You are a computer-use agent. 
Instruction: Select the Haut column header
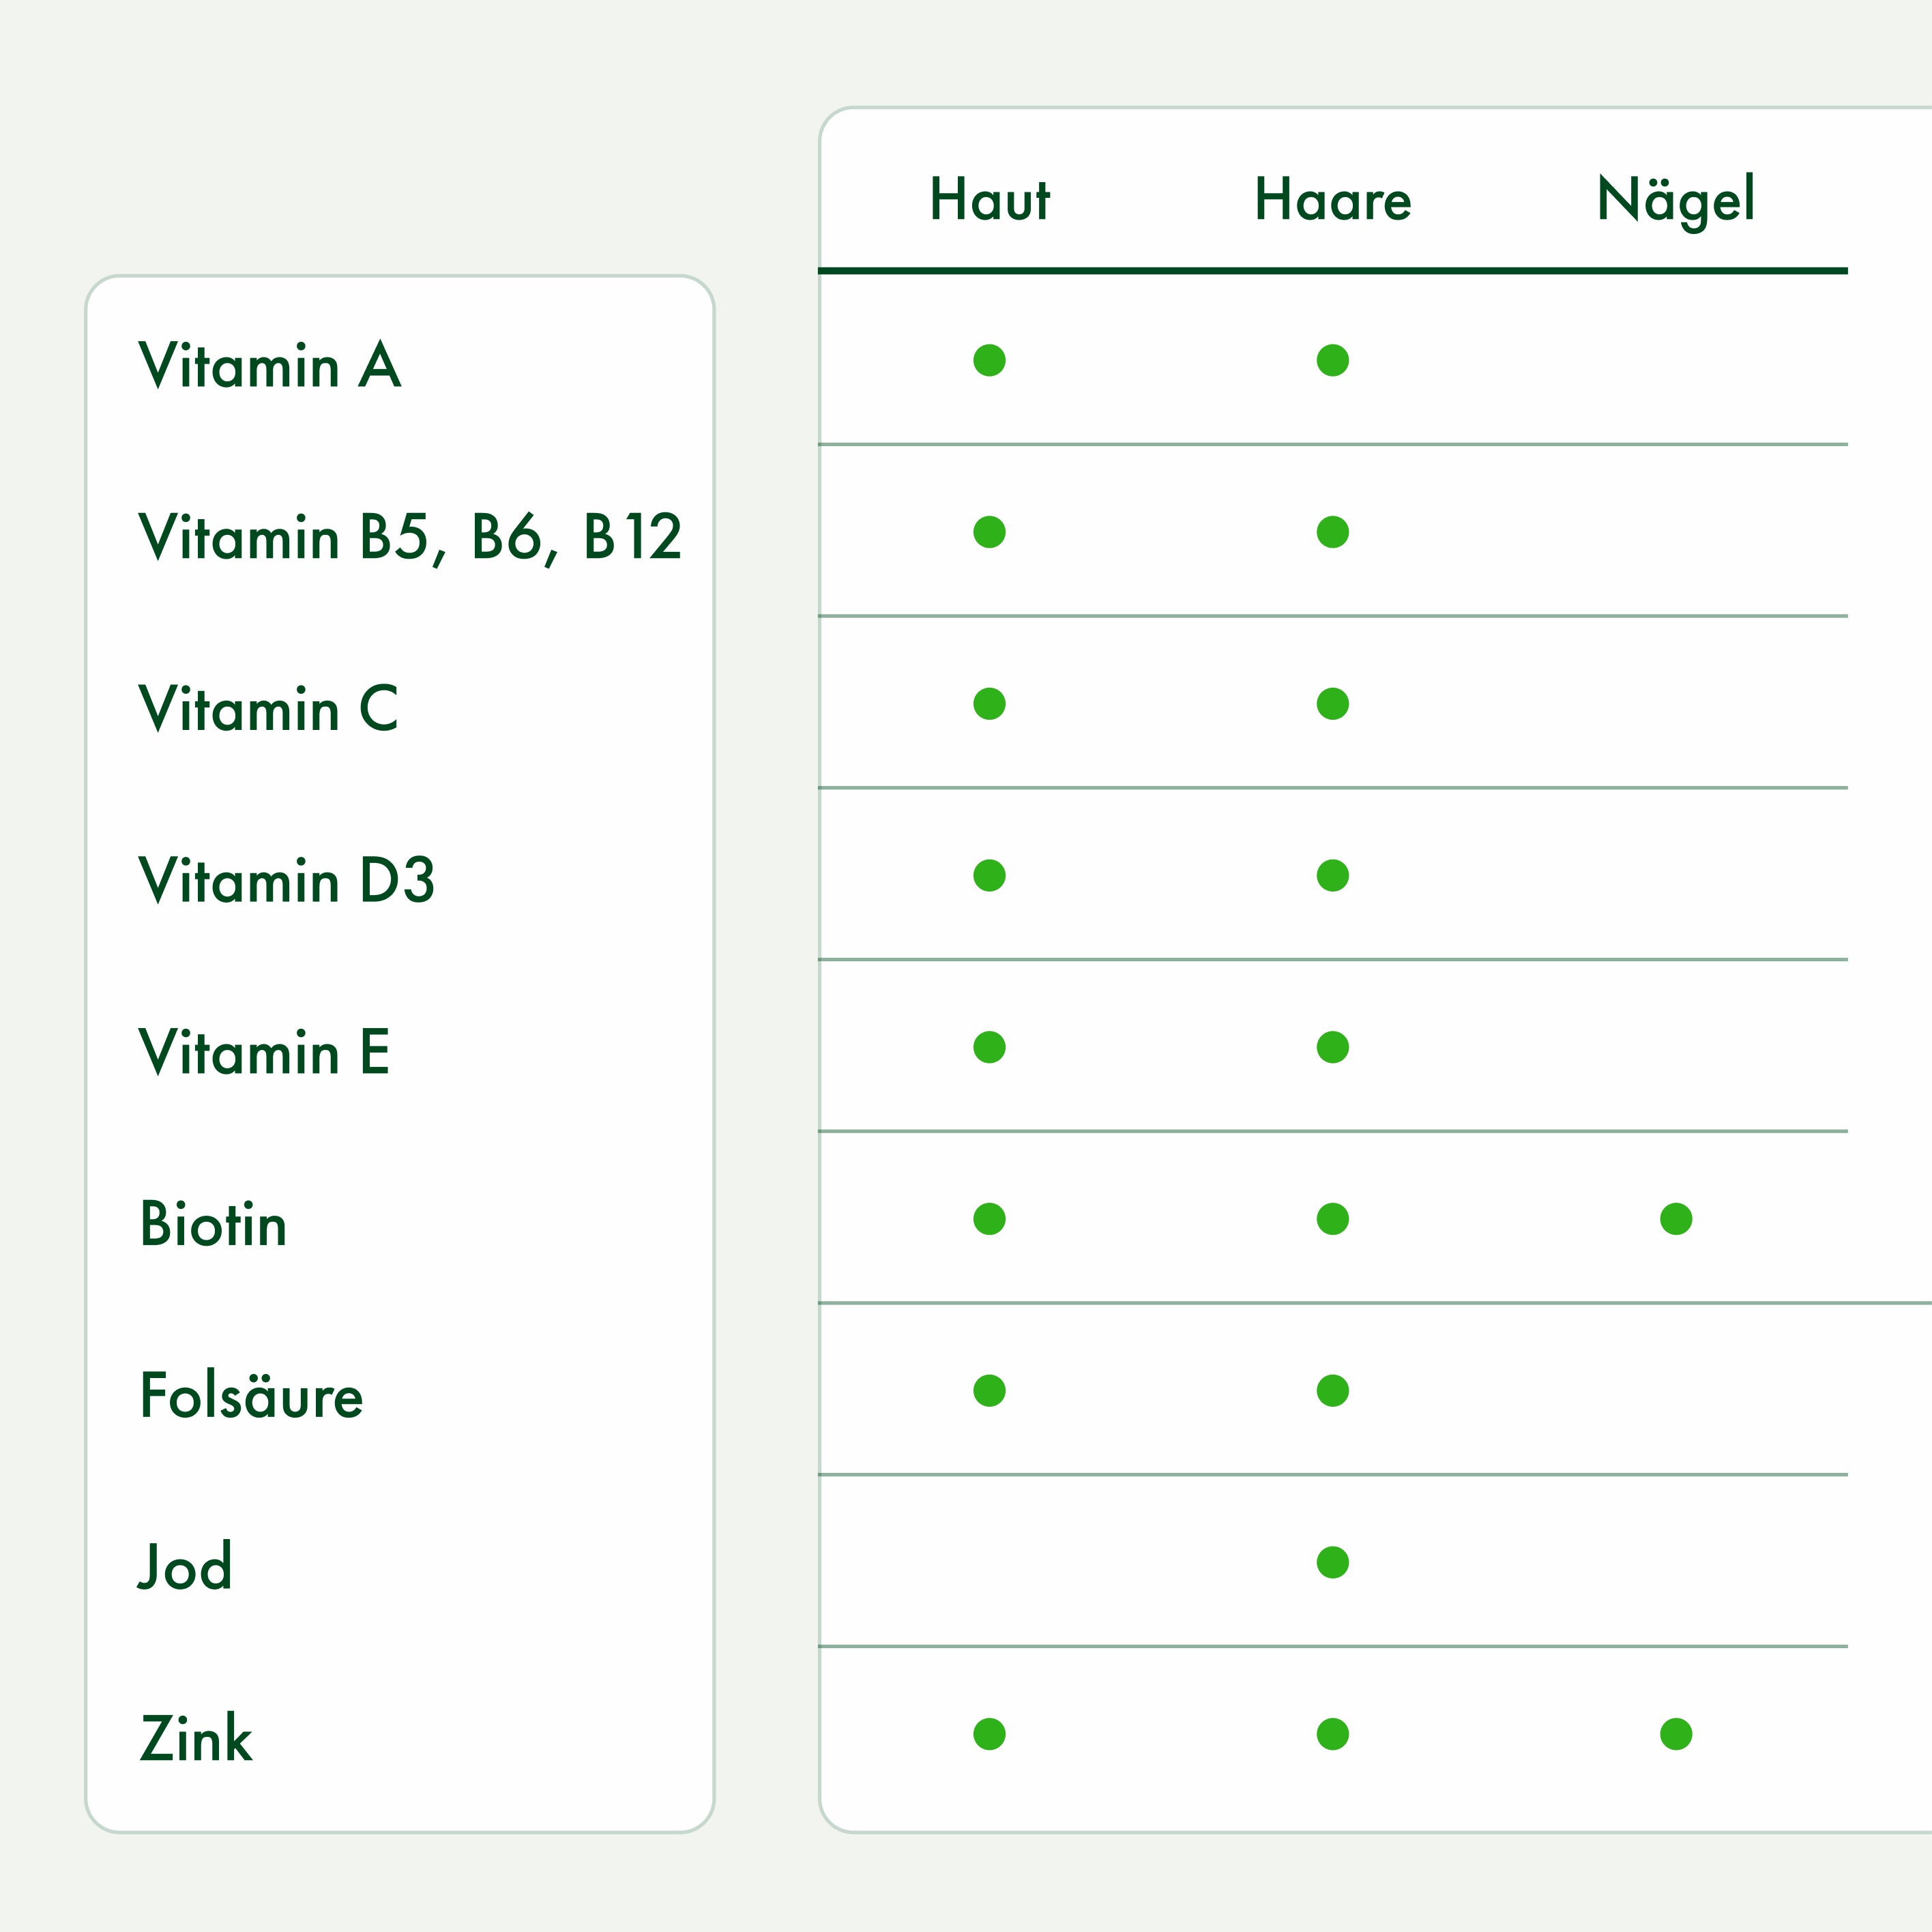tap(989, 199)
